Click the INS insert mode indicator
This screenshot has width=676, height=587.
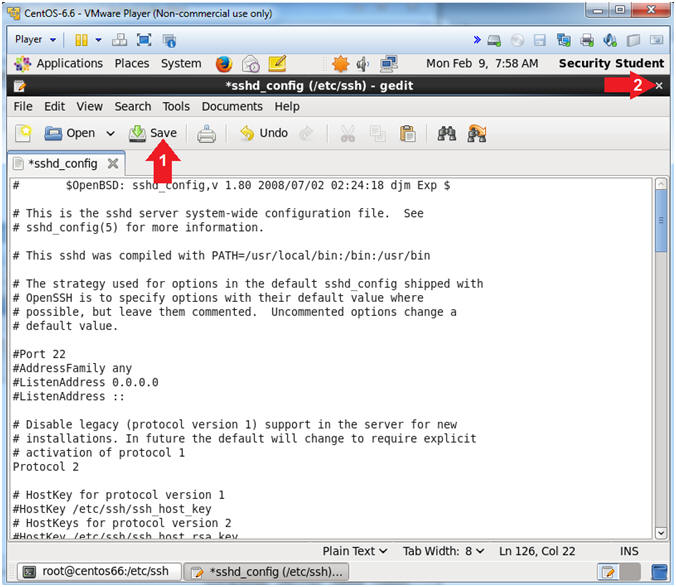[629, 551]
